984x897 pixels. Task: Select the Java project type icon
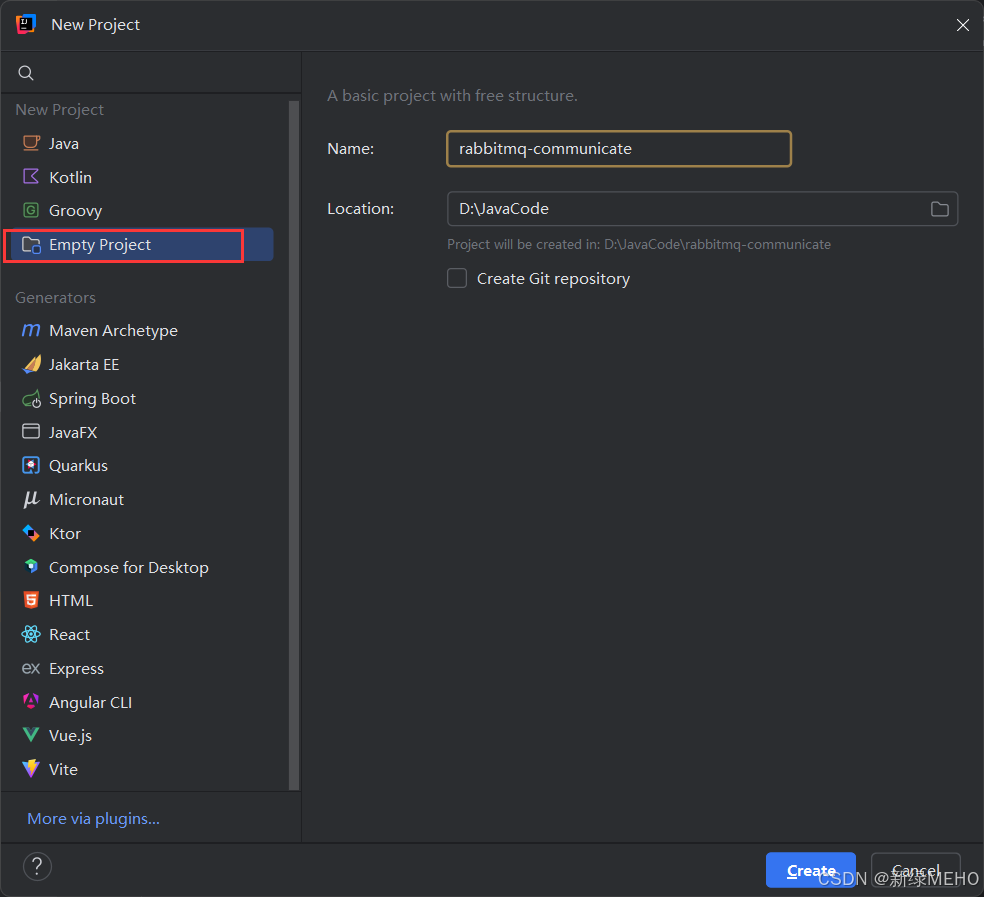click(31, 143)
